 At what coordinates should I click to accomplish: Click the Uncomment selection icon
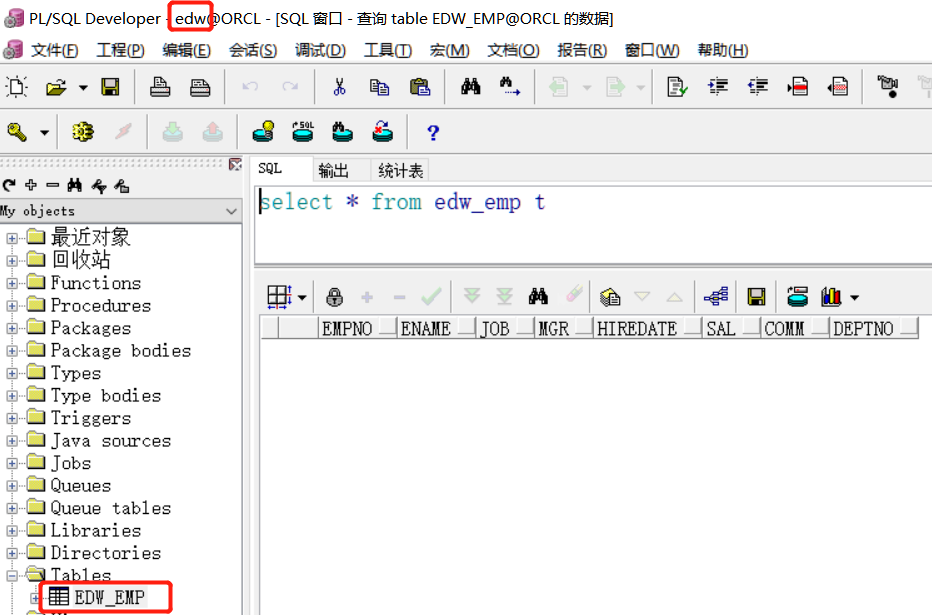point(838,87)
